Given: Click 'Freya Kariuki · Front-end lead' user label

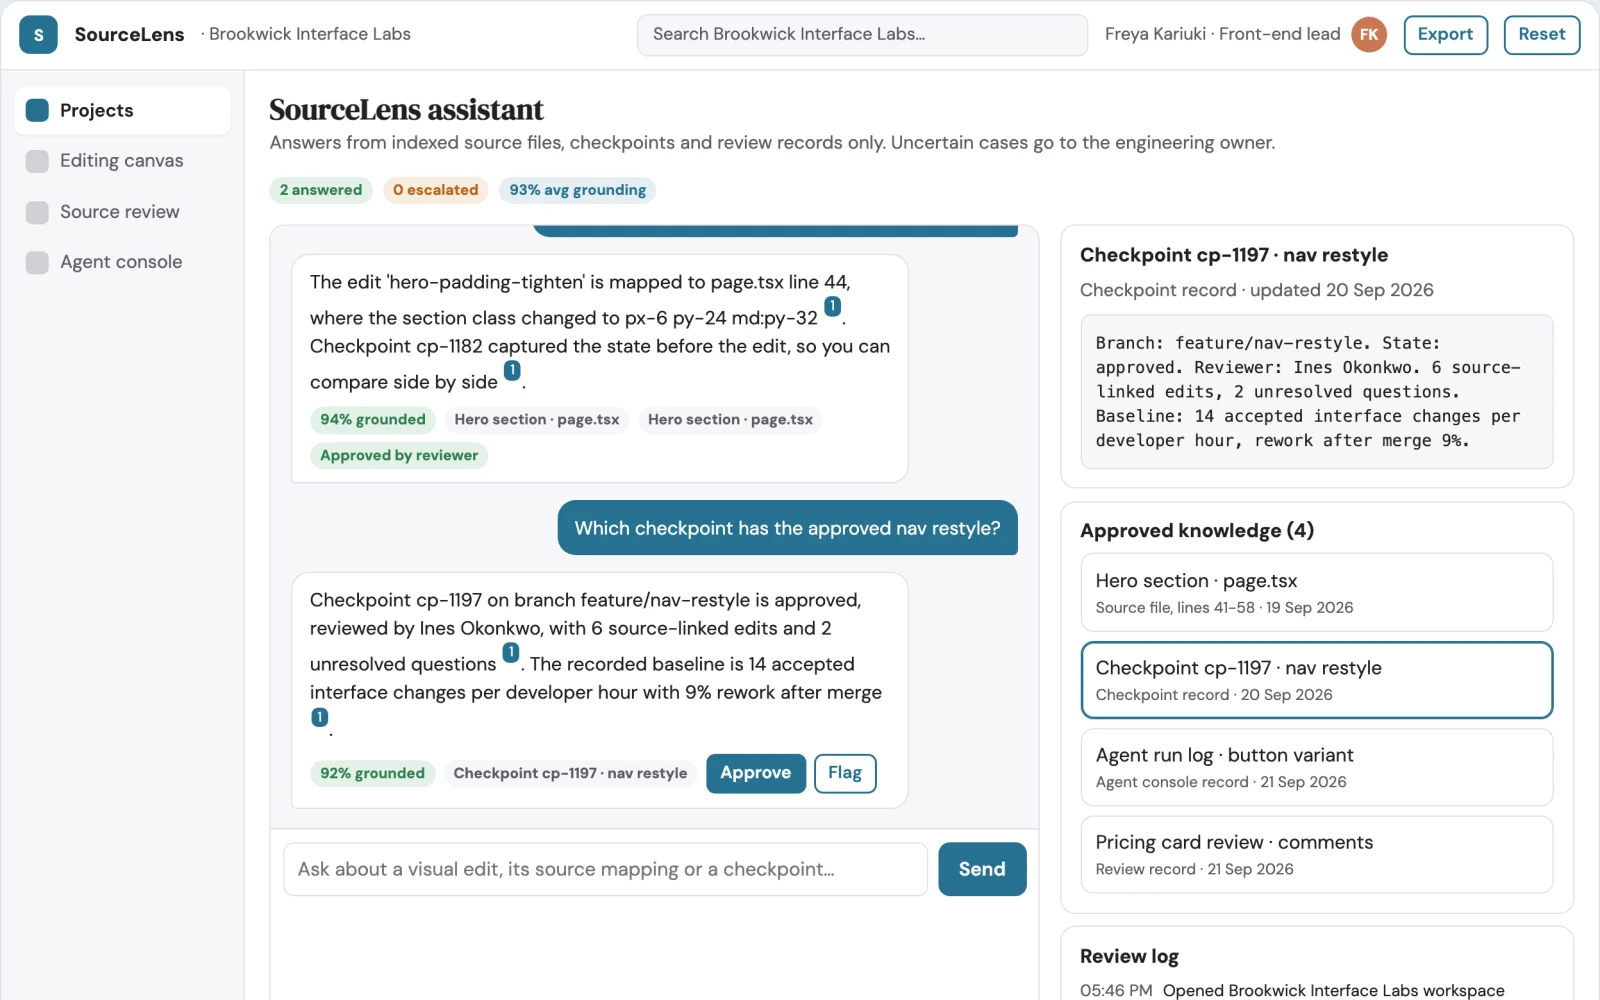Looking at the screenshot, I should click(1222, 34).
